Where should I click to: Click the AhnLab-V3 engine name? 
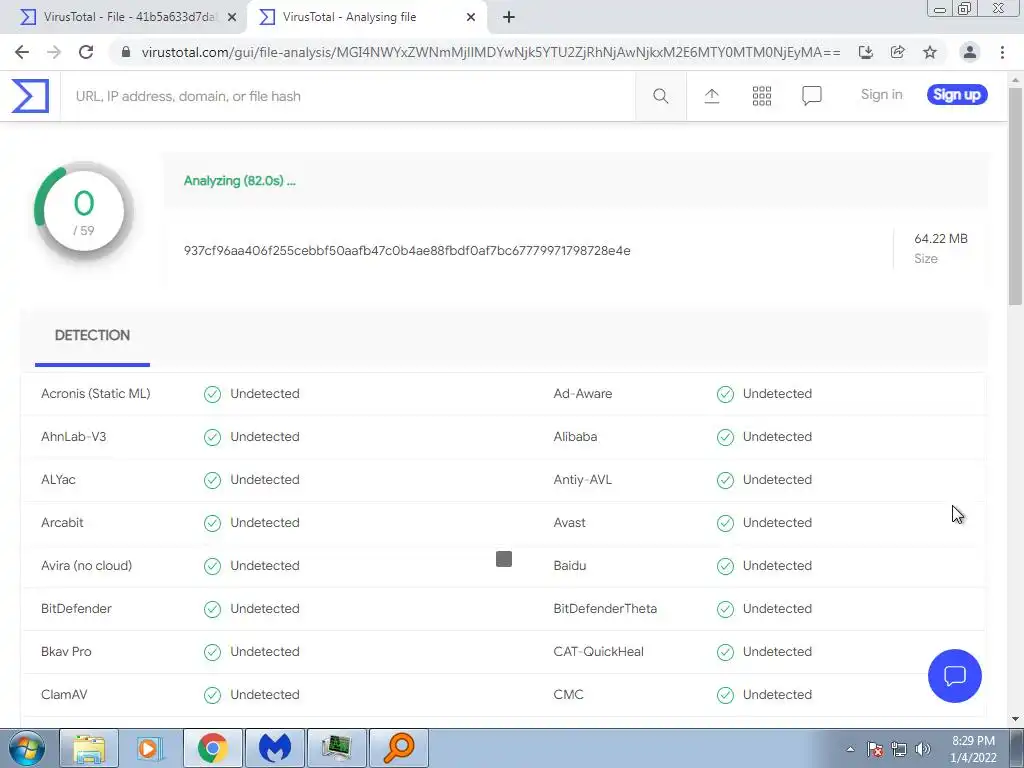[x=73, y=437]
